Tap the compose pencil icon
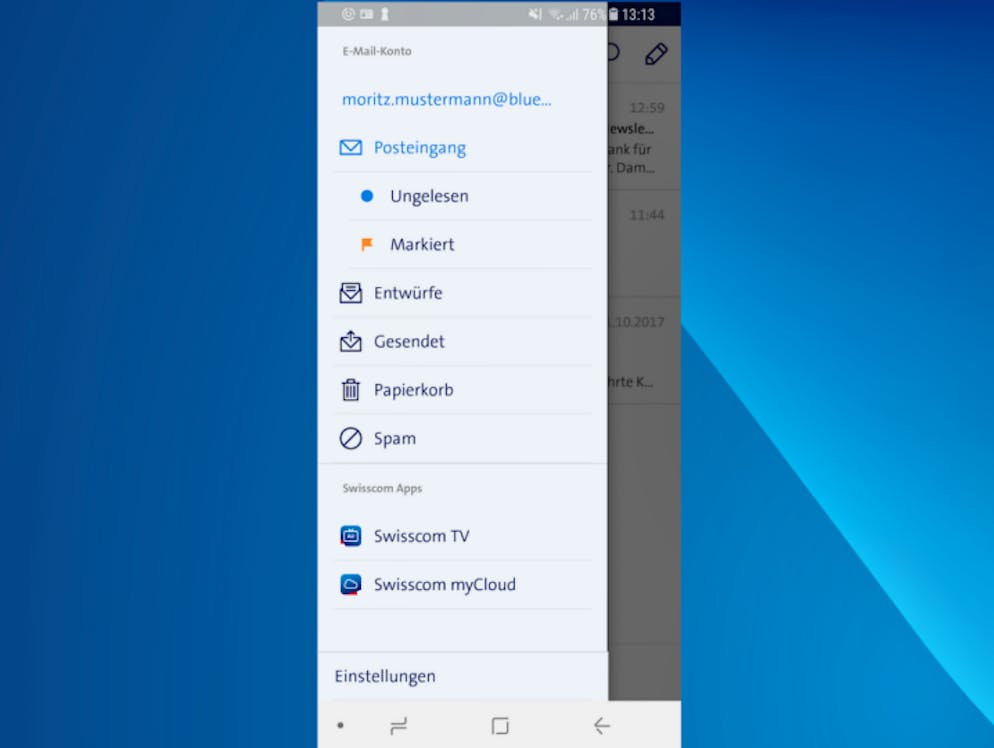The image size is (994, 748). point(656,54)
